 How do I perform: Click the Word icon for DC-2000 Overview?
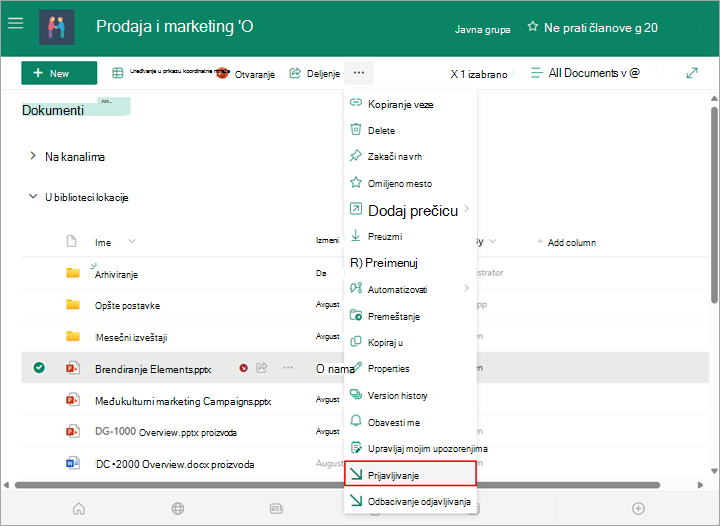[x=73, y=463]
